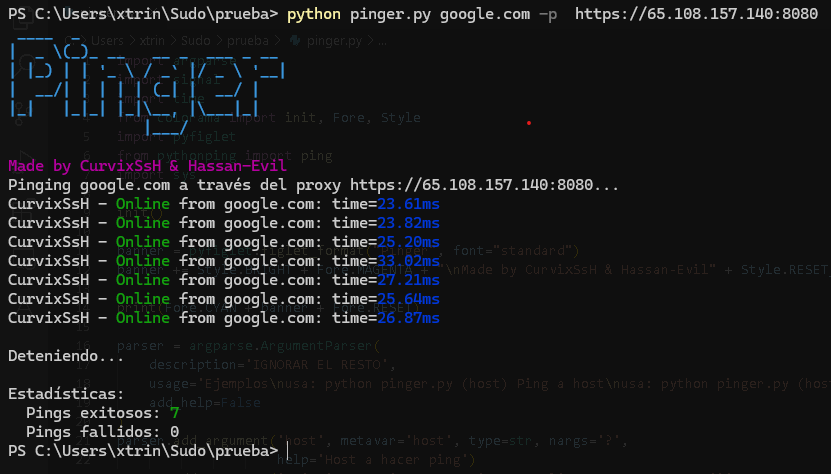This screenshot has width=831, height=474.
Task: Click "import pyfiglet" code line in background editor
Action: pyautogui.click(x=176, y=137)
